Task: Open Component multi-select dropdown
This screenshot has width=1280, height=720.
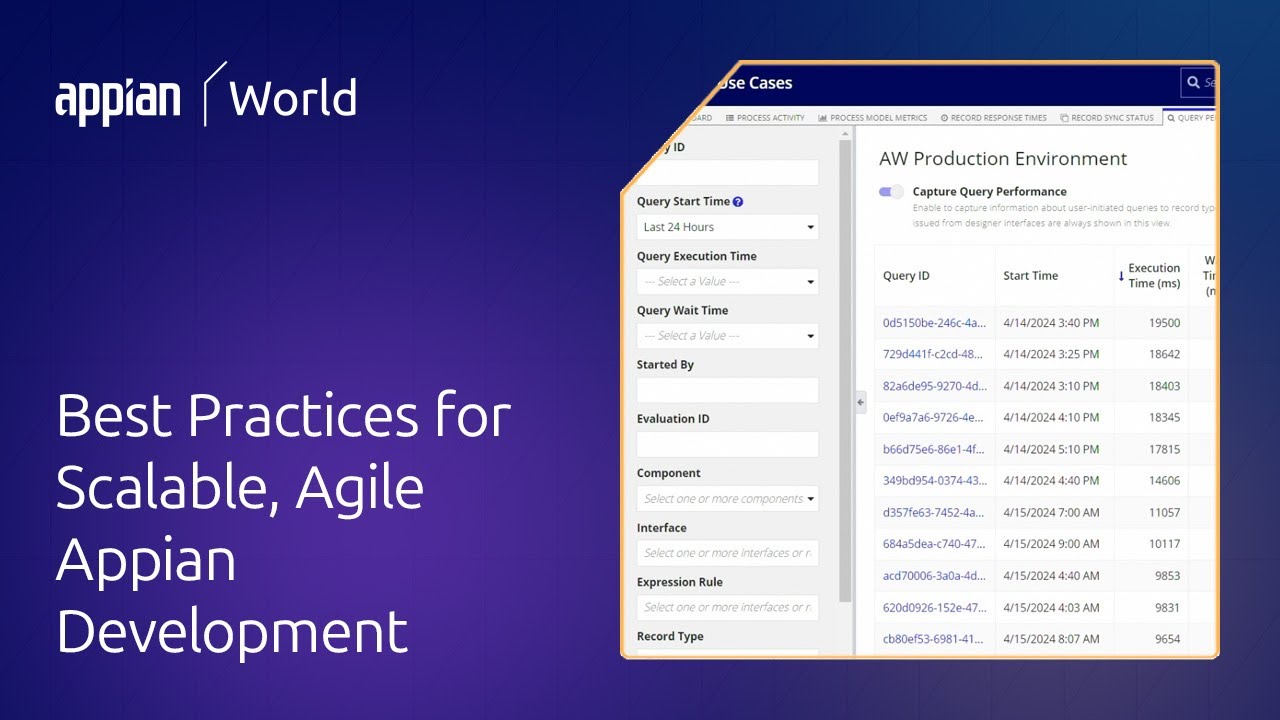Action: [728, 498]
